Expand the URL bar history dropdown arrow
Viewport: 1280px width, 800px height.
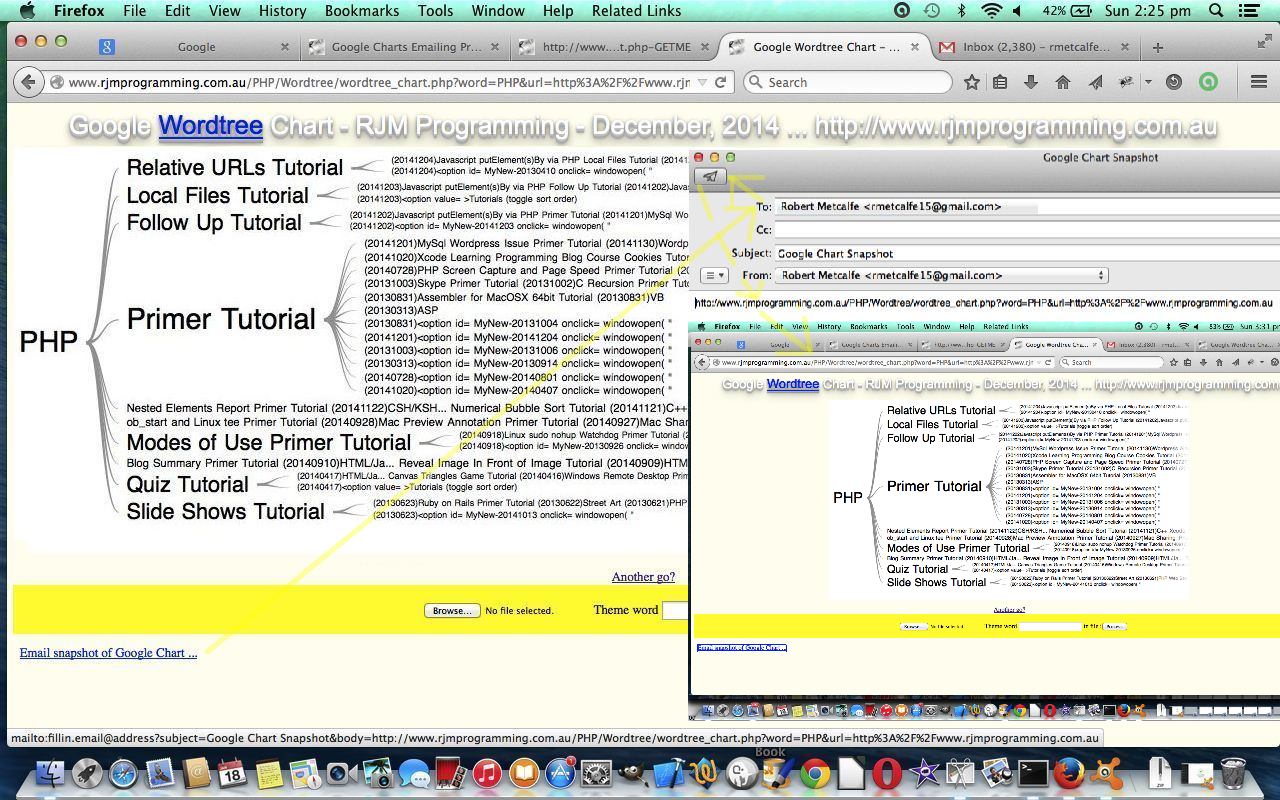[702, 82]
